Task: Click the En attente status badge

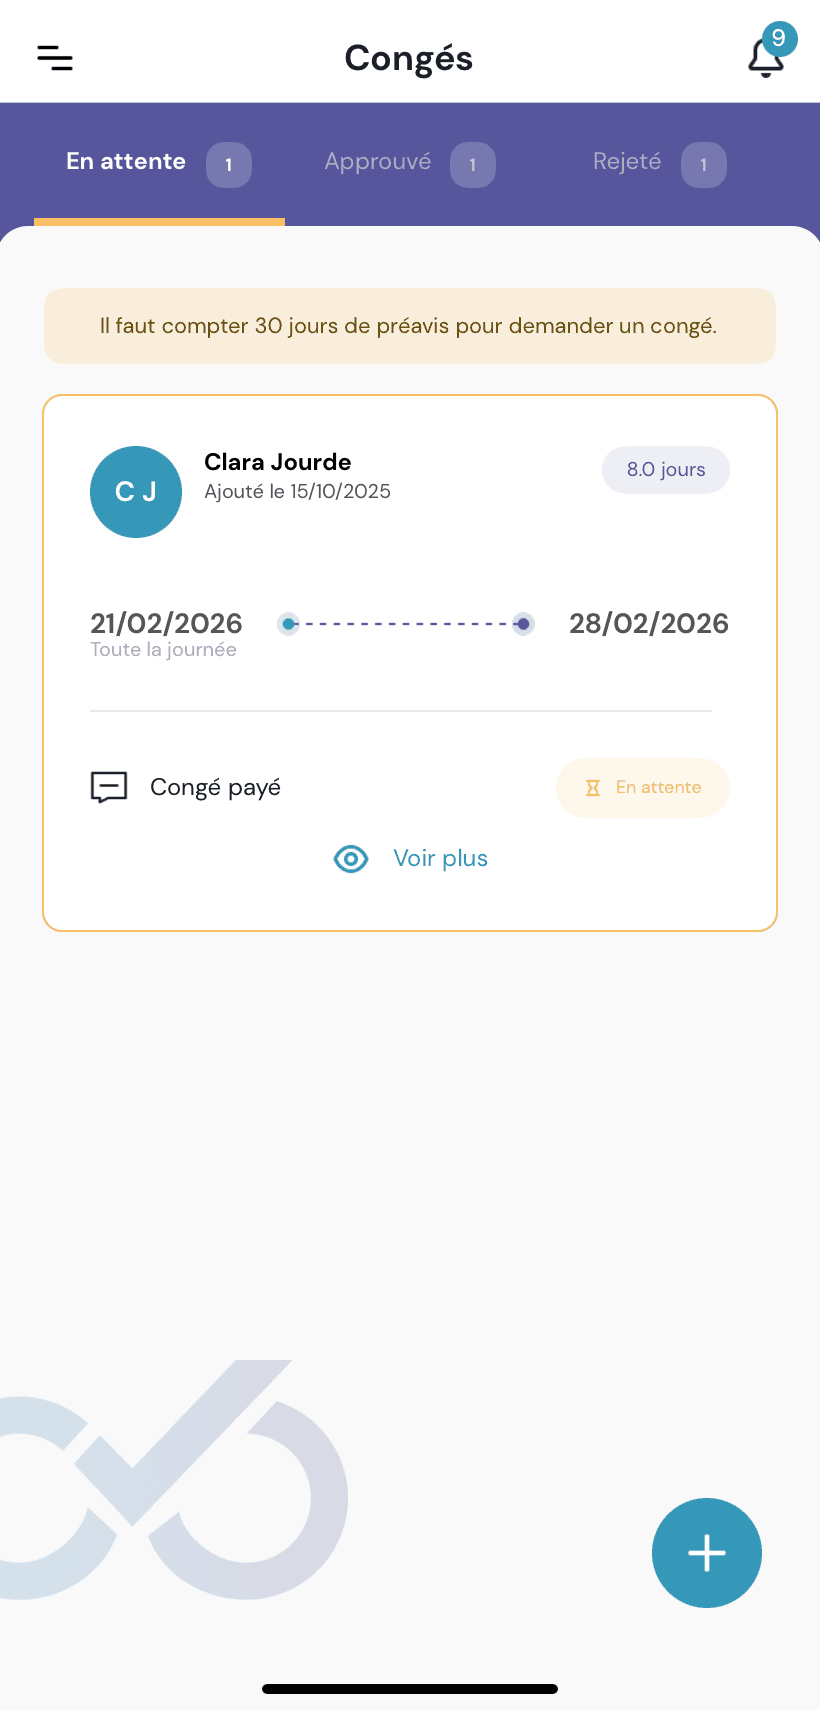Action: tap(643, 788)
